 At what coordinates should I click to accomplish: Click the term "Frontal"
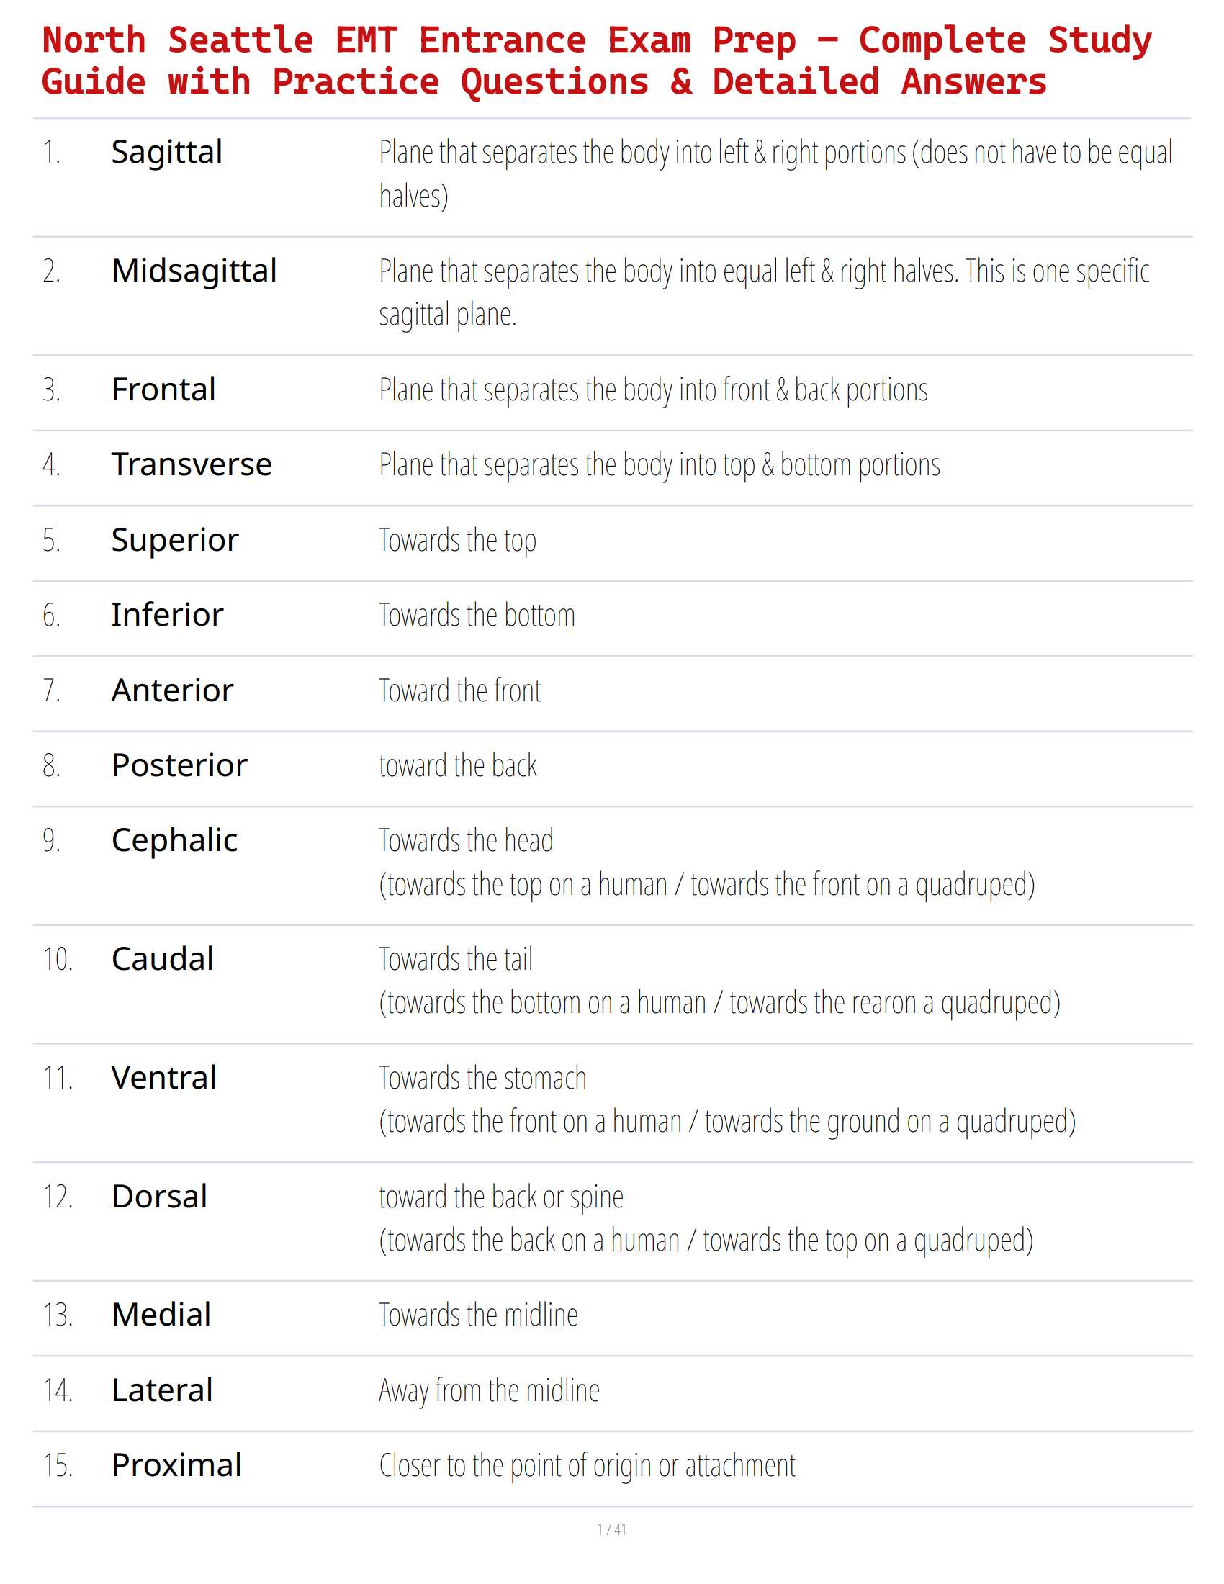tap(164, 389)
